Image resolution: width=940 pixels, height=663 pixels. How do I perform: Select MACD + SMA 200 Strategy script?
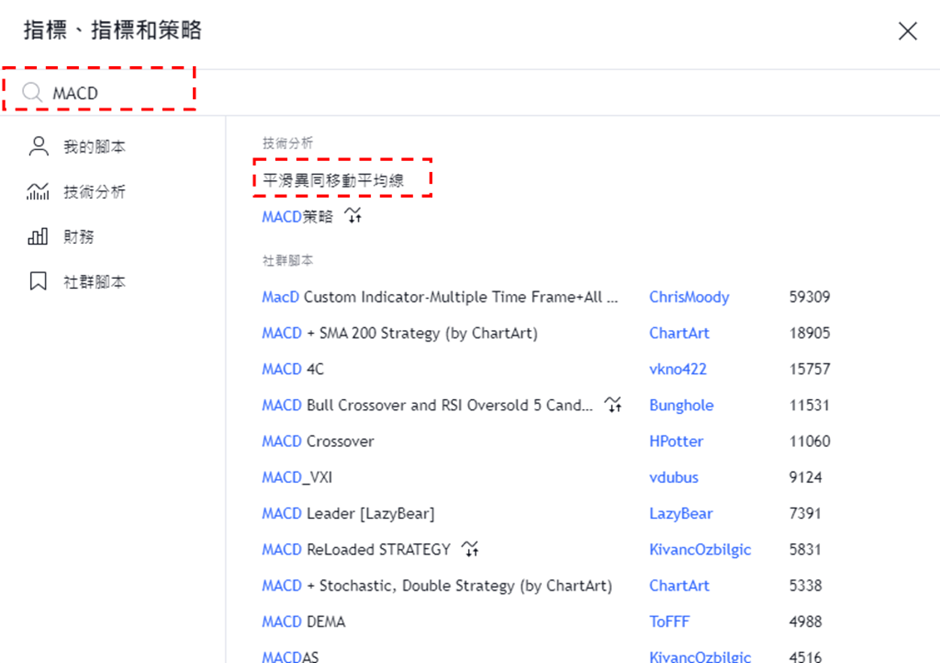tap(400, 333)
